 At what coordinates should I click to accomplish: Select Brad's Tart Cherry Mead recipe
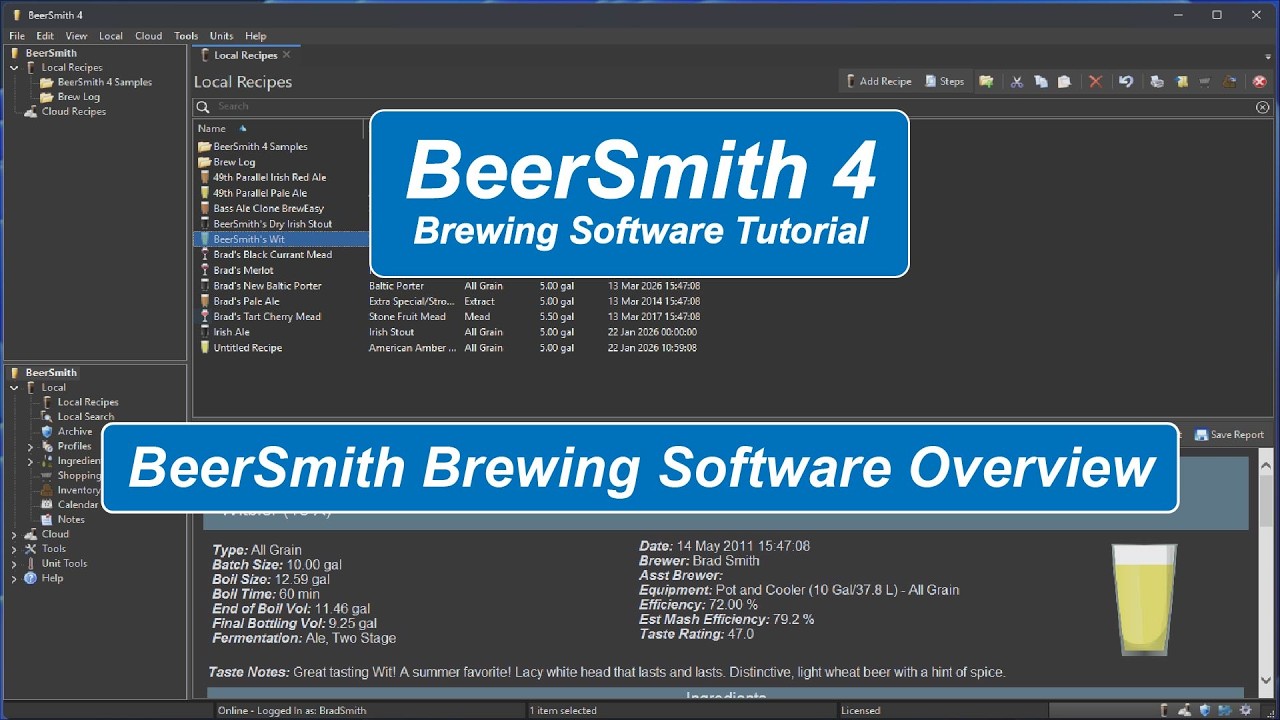(x=267, y=316)
